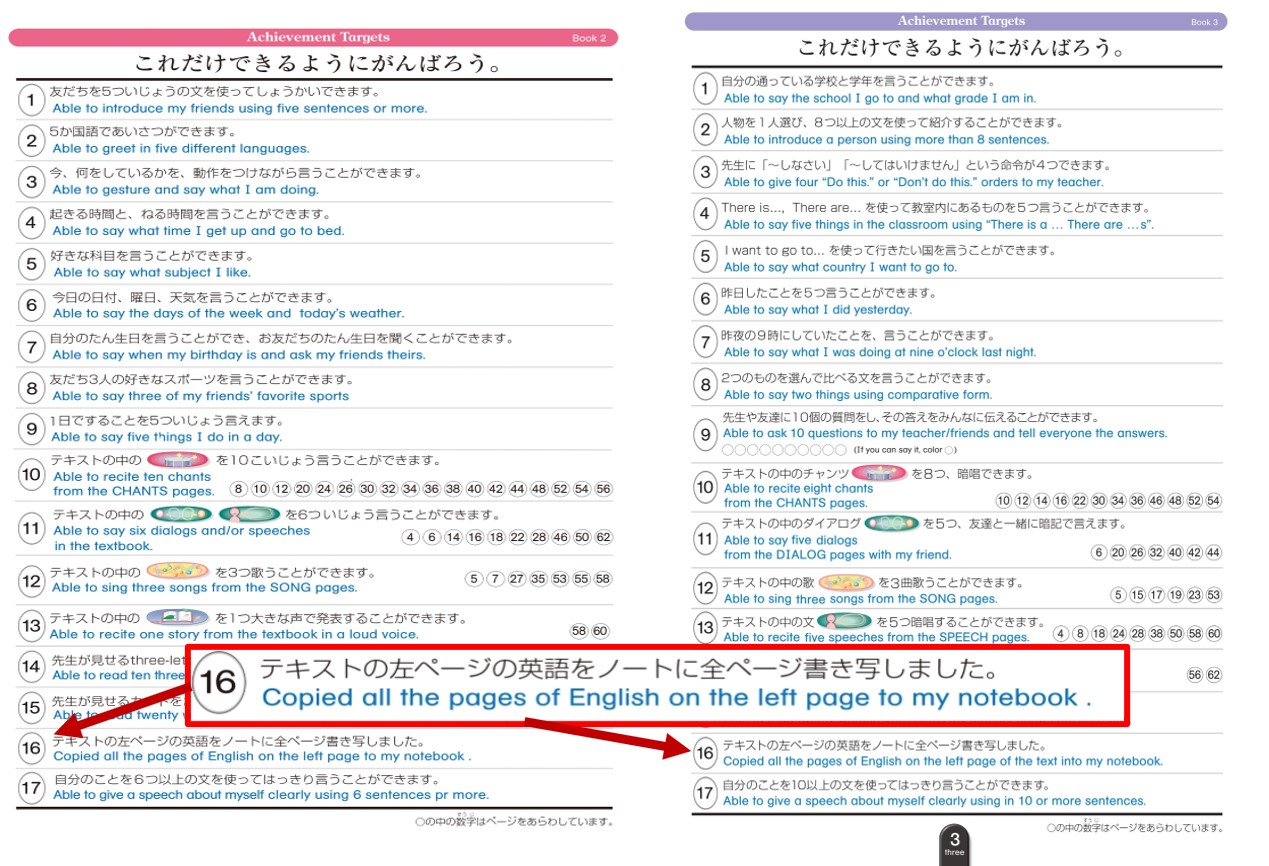Viewport: 1269px width, 866px height.
Task: Click 'Able to say what I was doing at nine o'clock'
Action: click(880, 352)
